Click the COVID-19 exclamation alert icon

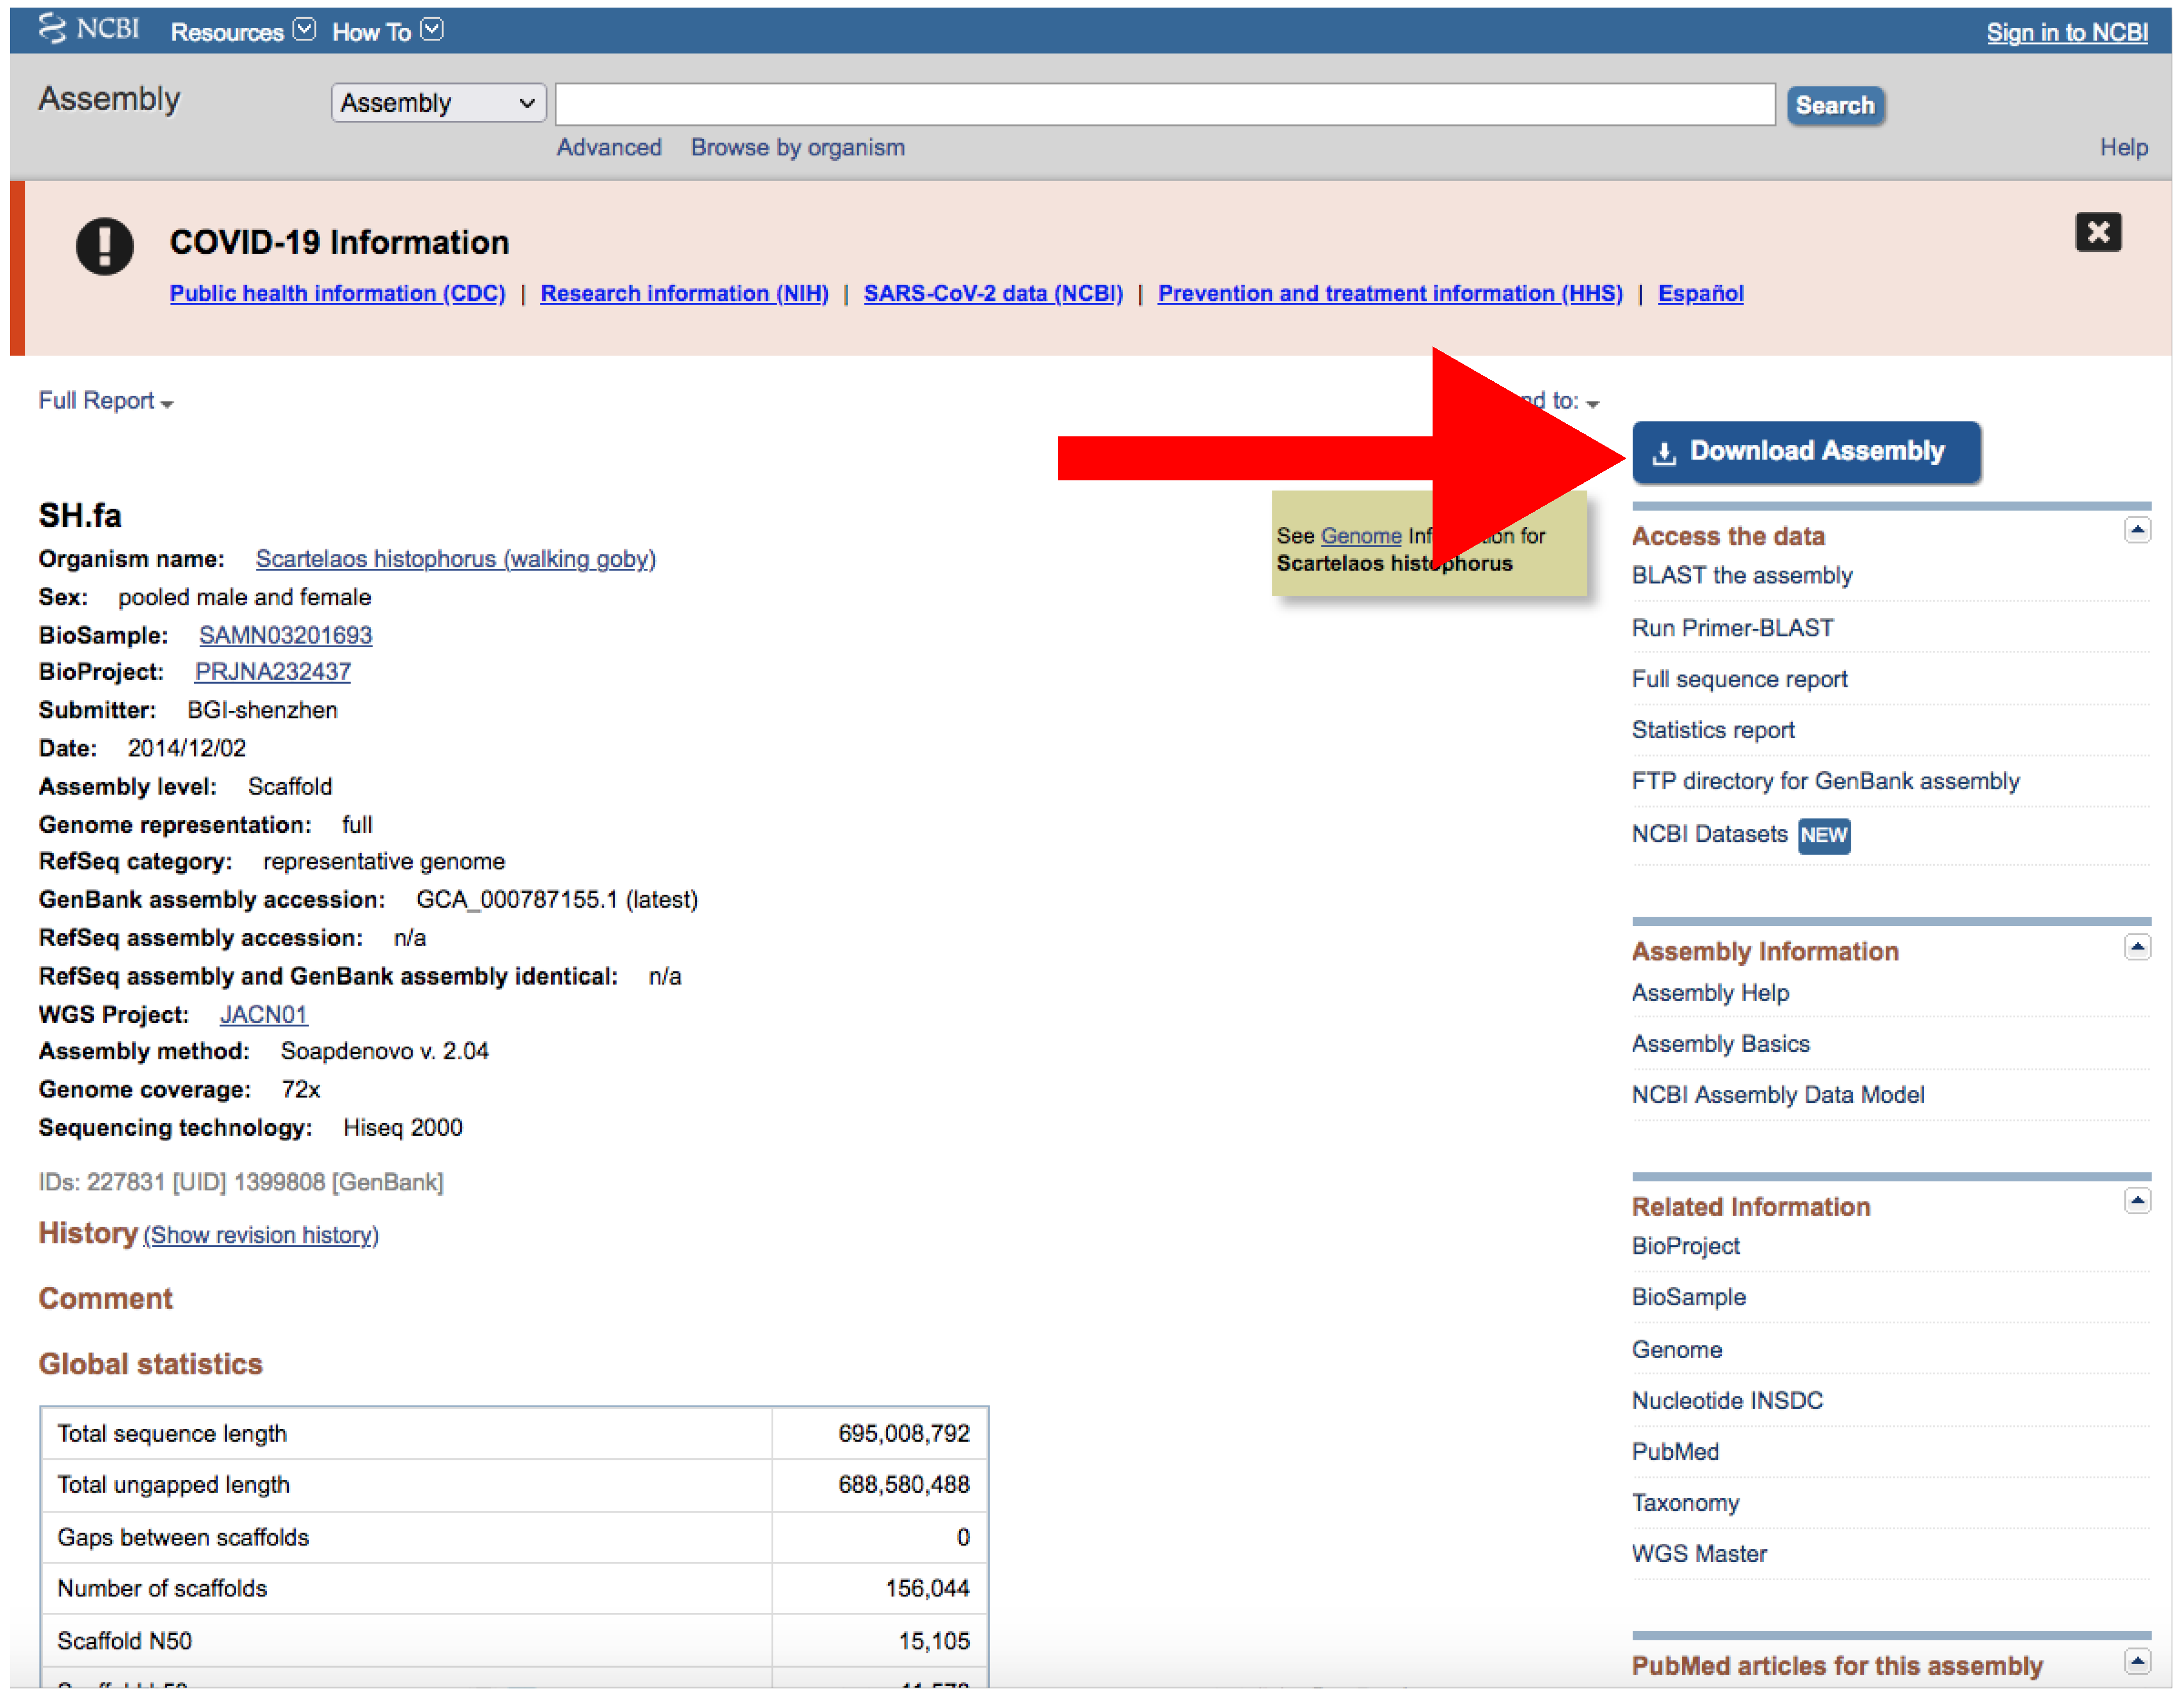pyautogui.click(x=104, y=246)
